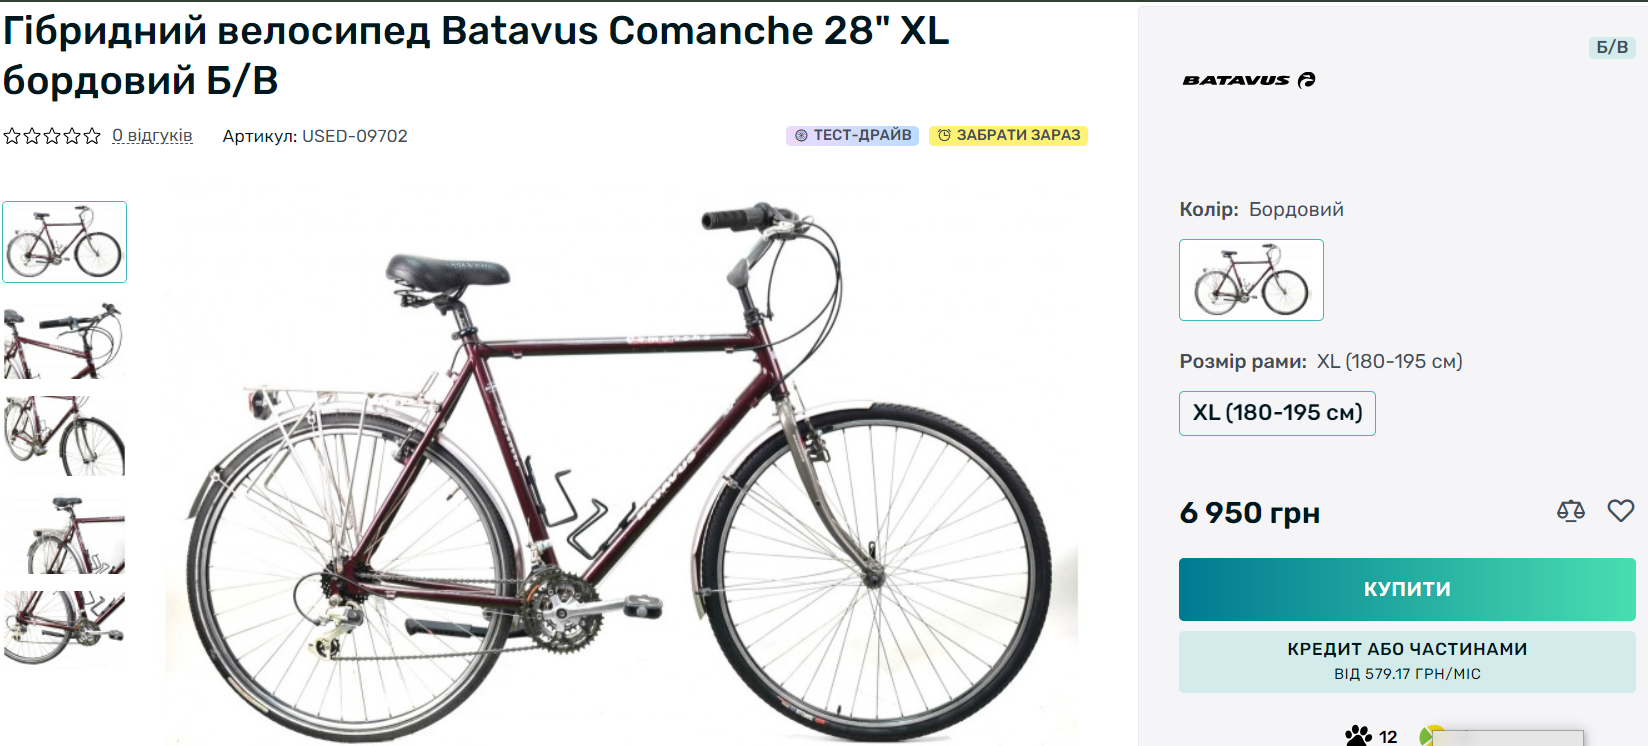View the front wheel and fork thumbnail
This screenshot has width=1648, height=746.
click(x=65, y=436)
